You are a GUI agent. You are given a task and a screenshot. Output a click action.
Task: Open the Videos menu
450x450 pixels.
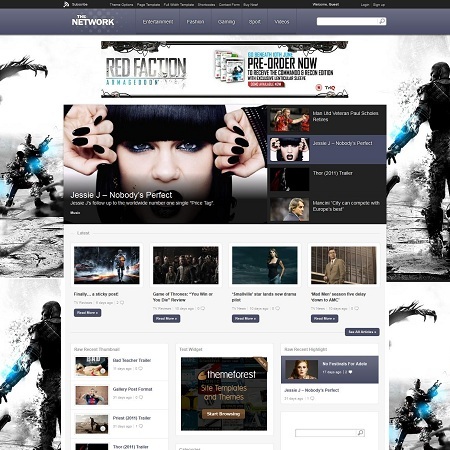point(282,22)
